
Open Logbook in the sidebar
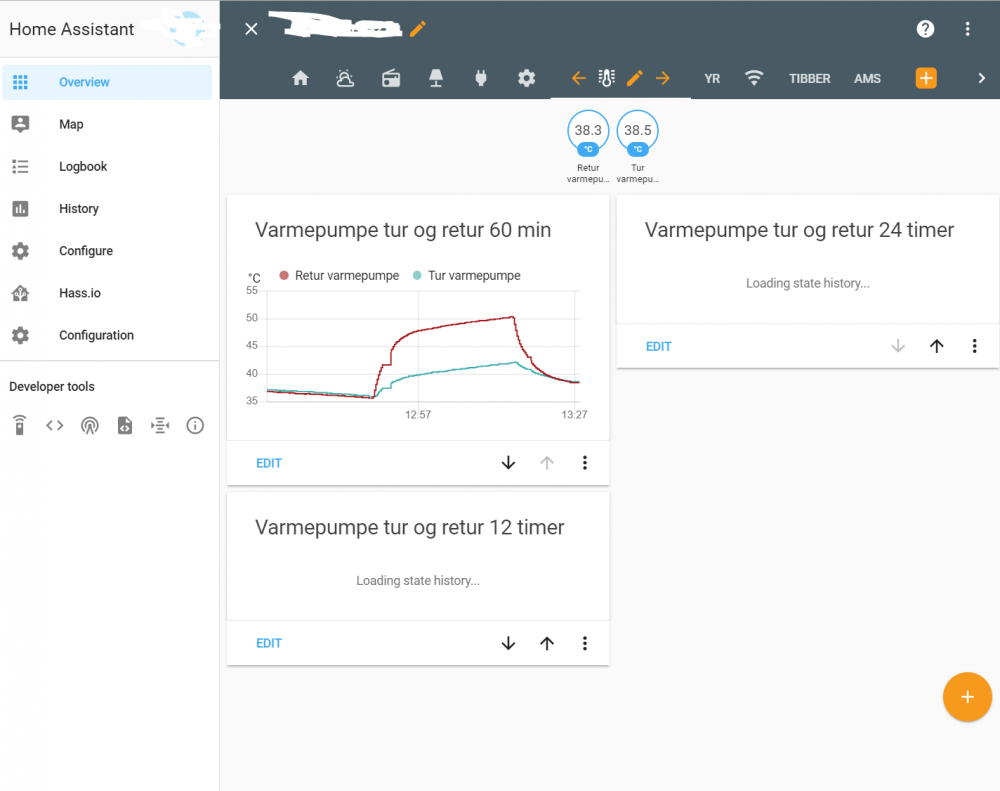[83, 167]
